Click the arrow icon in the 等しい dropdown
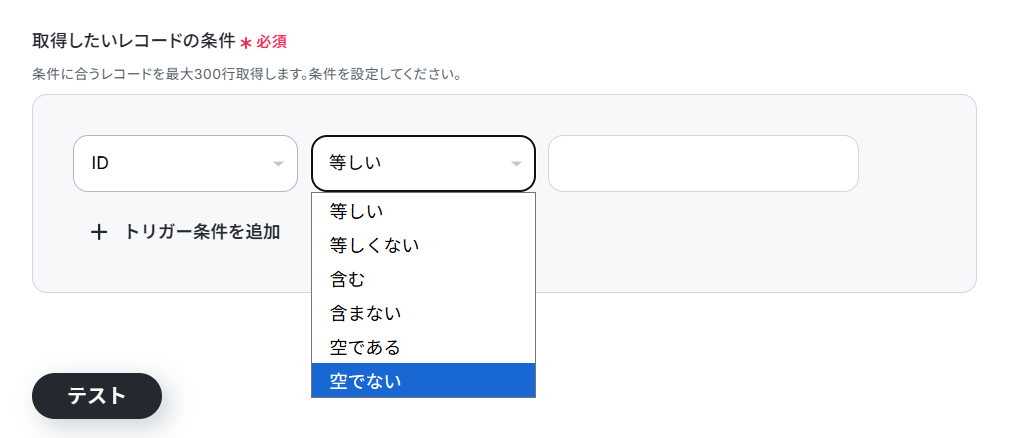 coord(515,164)
